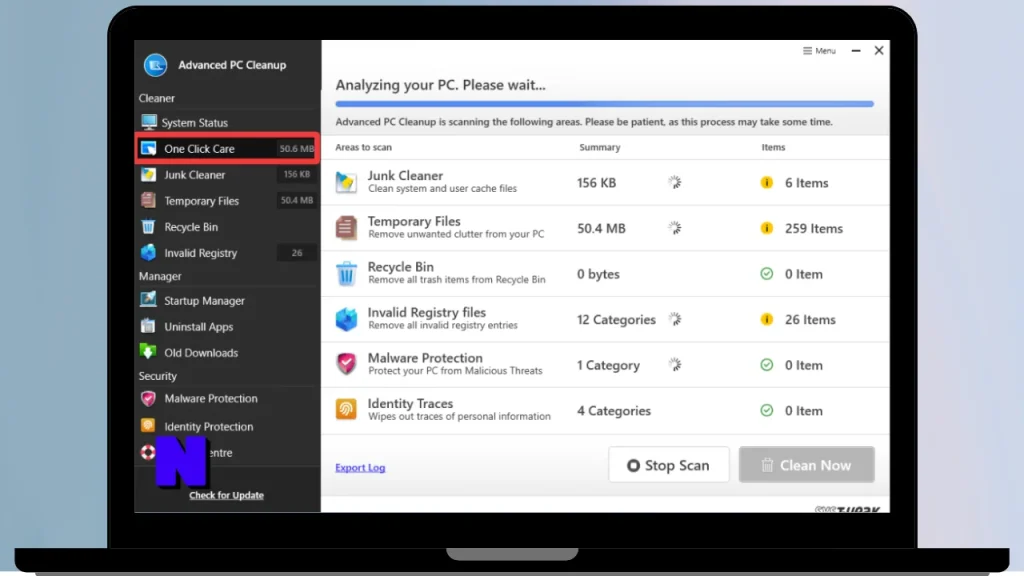Image resolution: width=1024 pixels, height=576 pixels.
Task: Click the yellow warning icon beside 6 Items
Action: point(767,182)
